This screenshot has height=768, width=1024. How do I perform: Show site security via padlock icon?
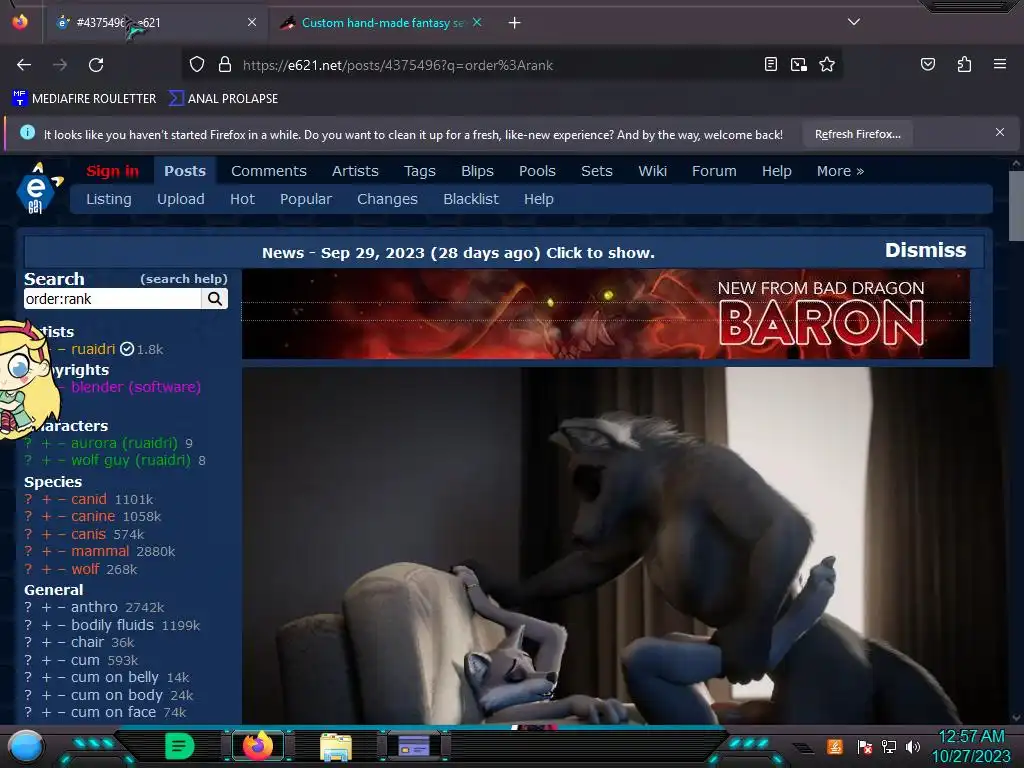[225, 65]
